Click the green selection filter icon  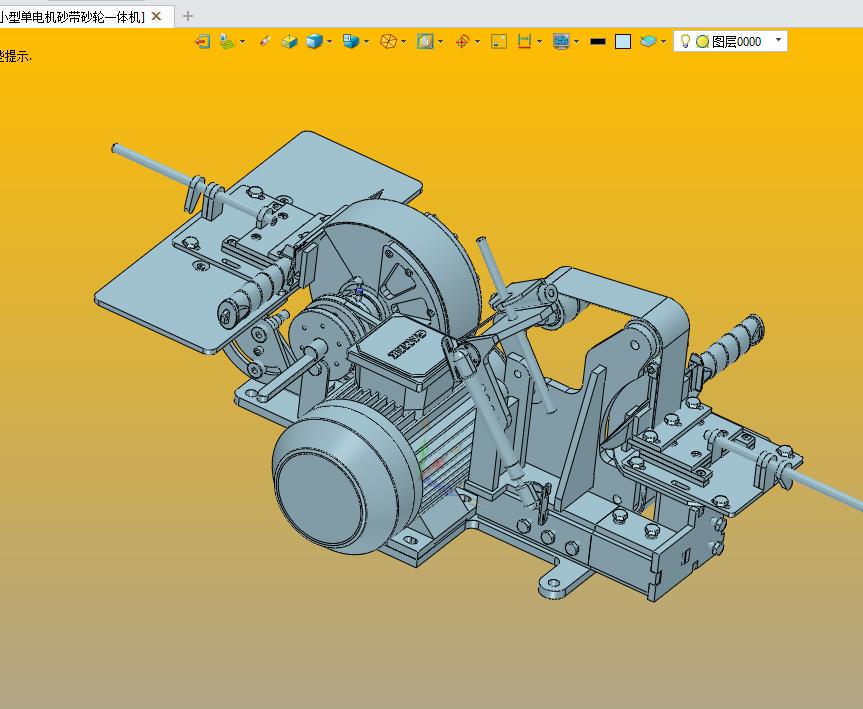point(227,41)
